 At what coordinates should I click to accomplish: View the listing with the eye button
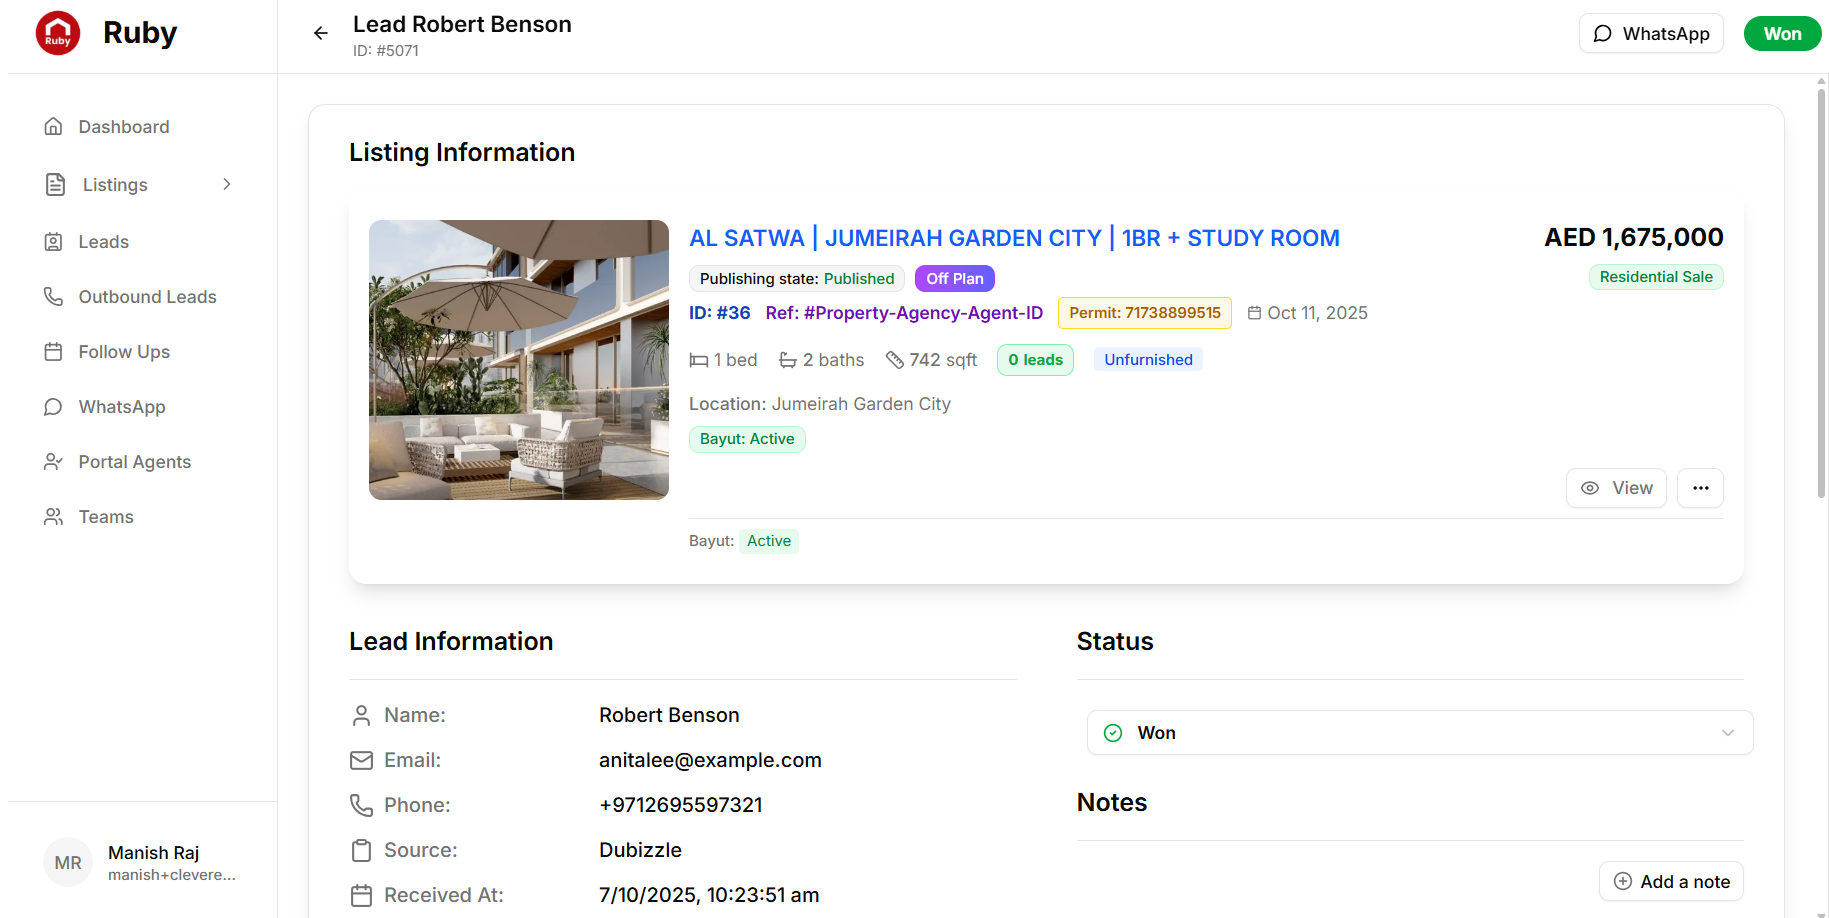pyautogui.click(x=1616, y=488)
